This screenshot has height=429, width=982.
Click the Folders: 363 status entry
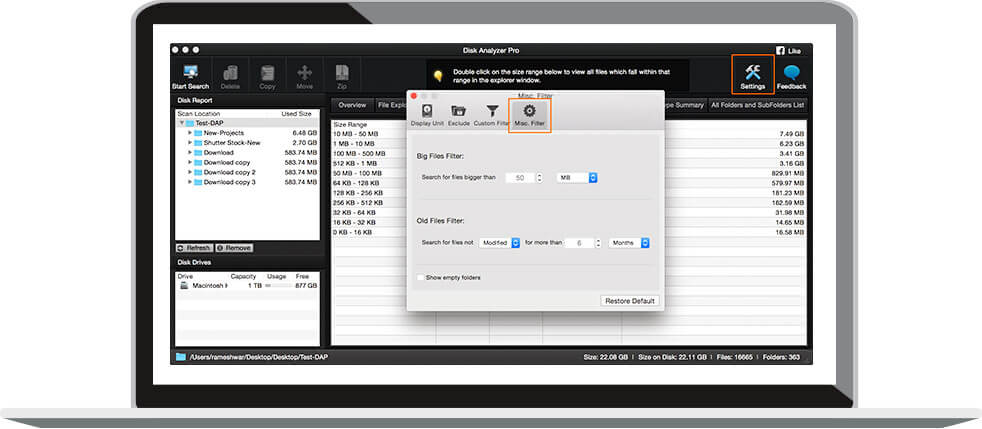coord(781,357)
